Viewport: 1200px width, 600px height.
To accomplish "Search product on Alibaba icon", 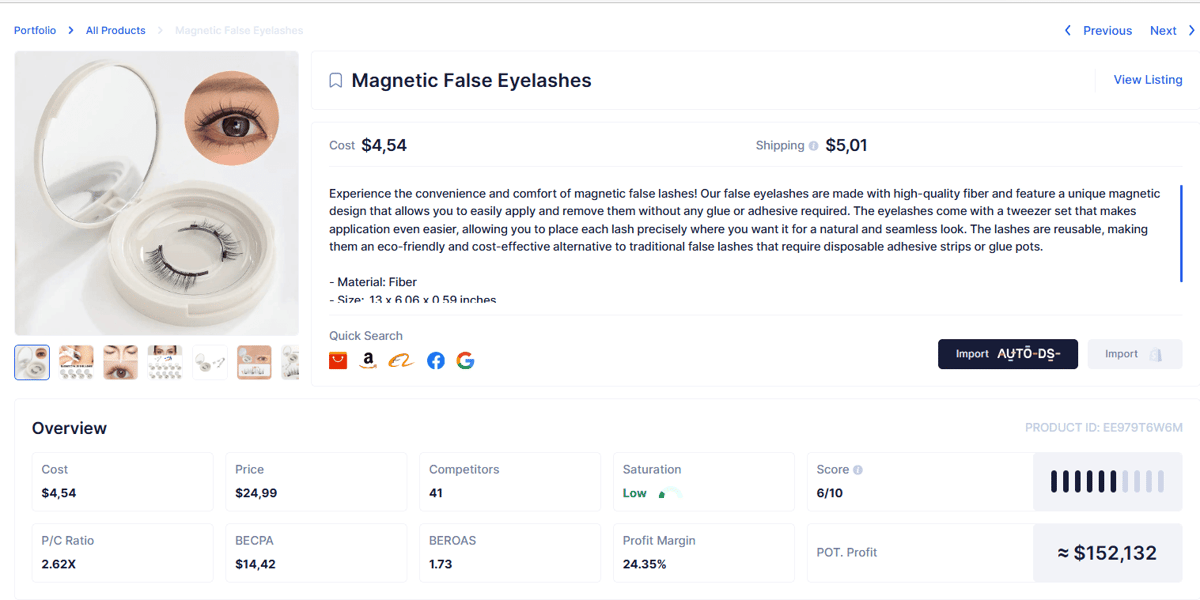I will [401, 361].
